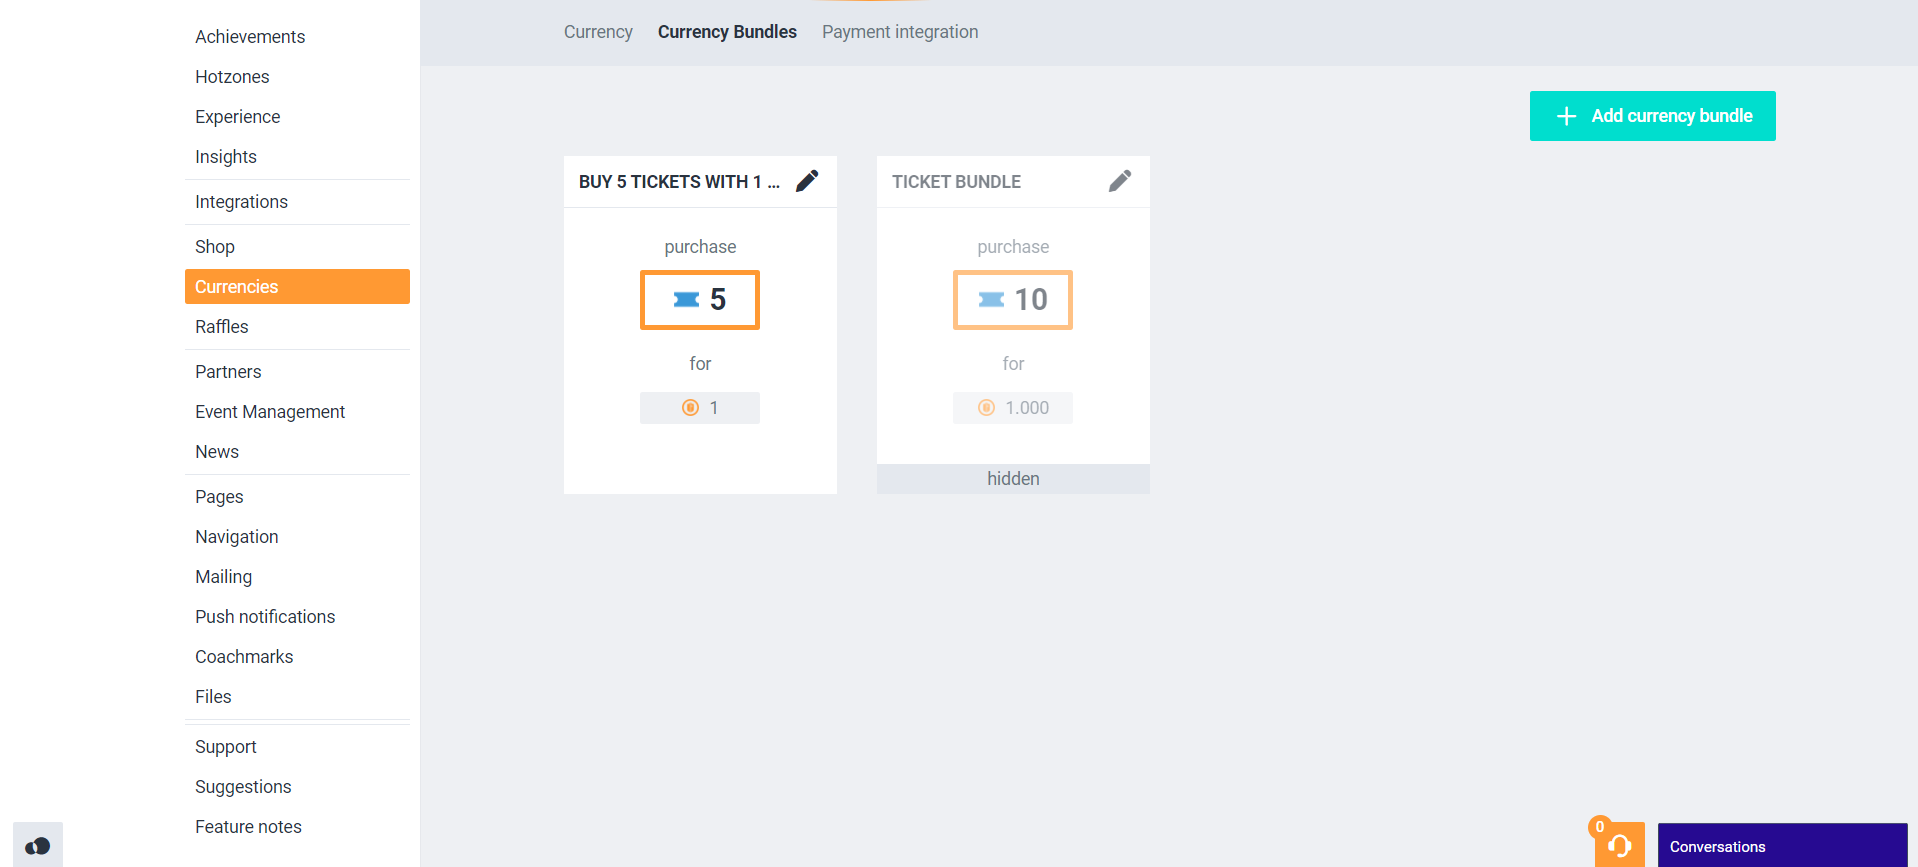Open the support headset chat icon
The image size is (1918, 867).
[1620, 846]
